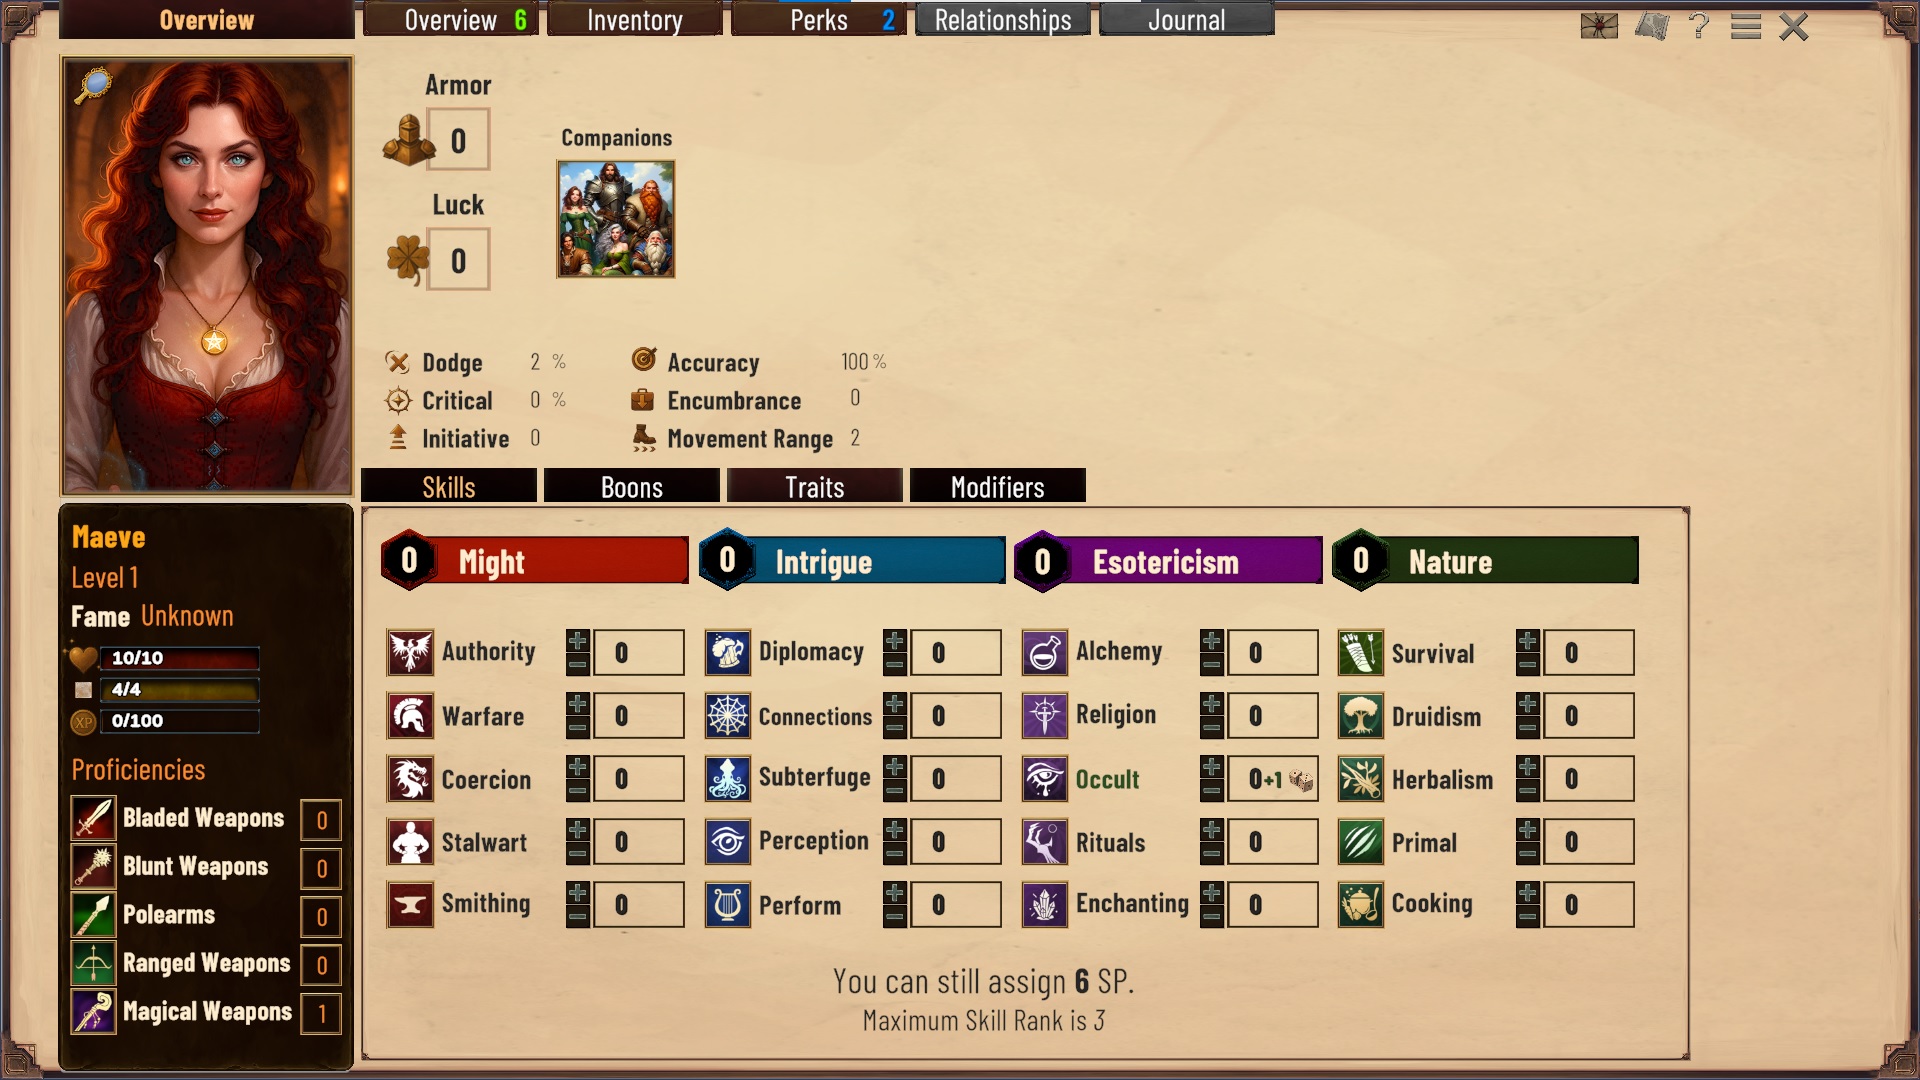Click the Druidism tree icon

pyautogui.click(x=1360, y=716)
